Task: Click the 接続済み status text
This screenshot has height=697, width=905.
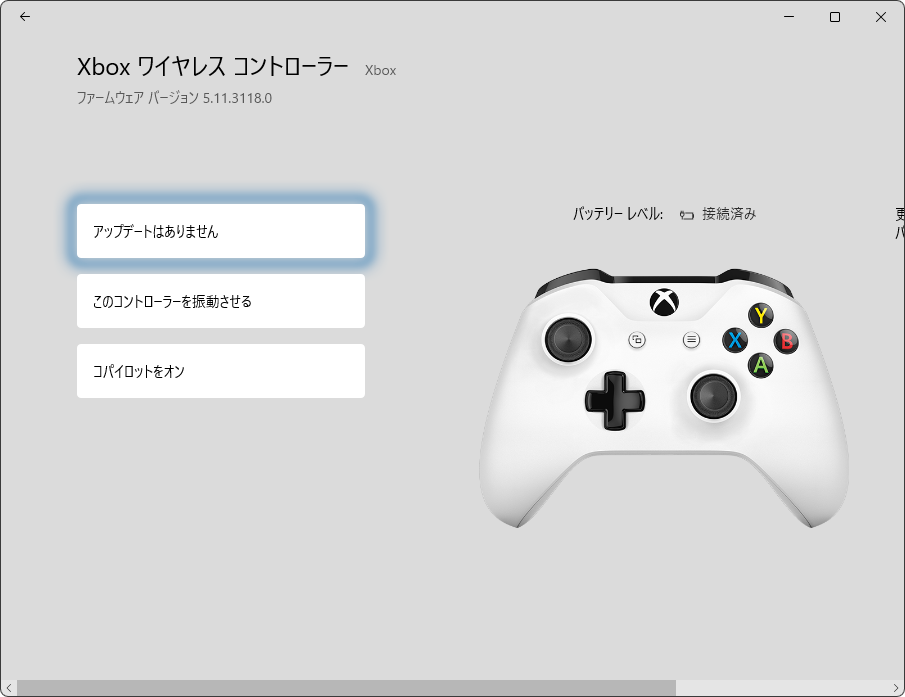Action: 729,214
